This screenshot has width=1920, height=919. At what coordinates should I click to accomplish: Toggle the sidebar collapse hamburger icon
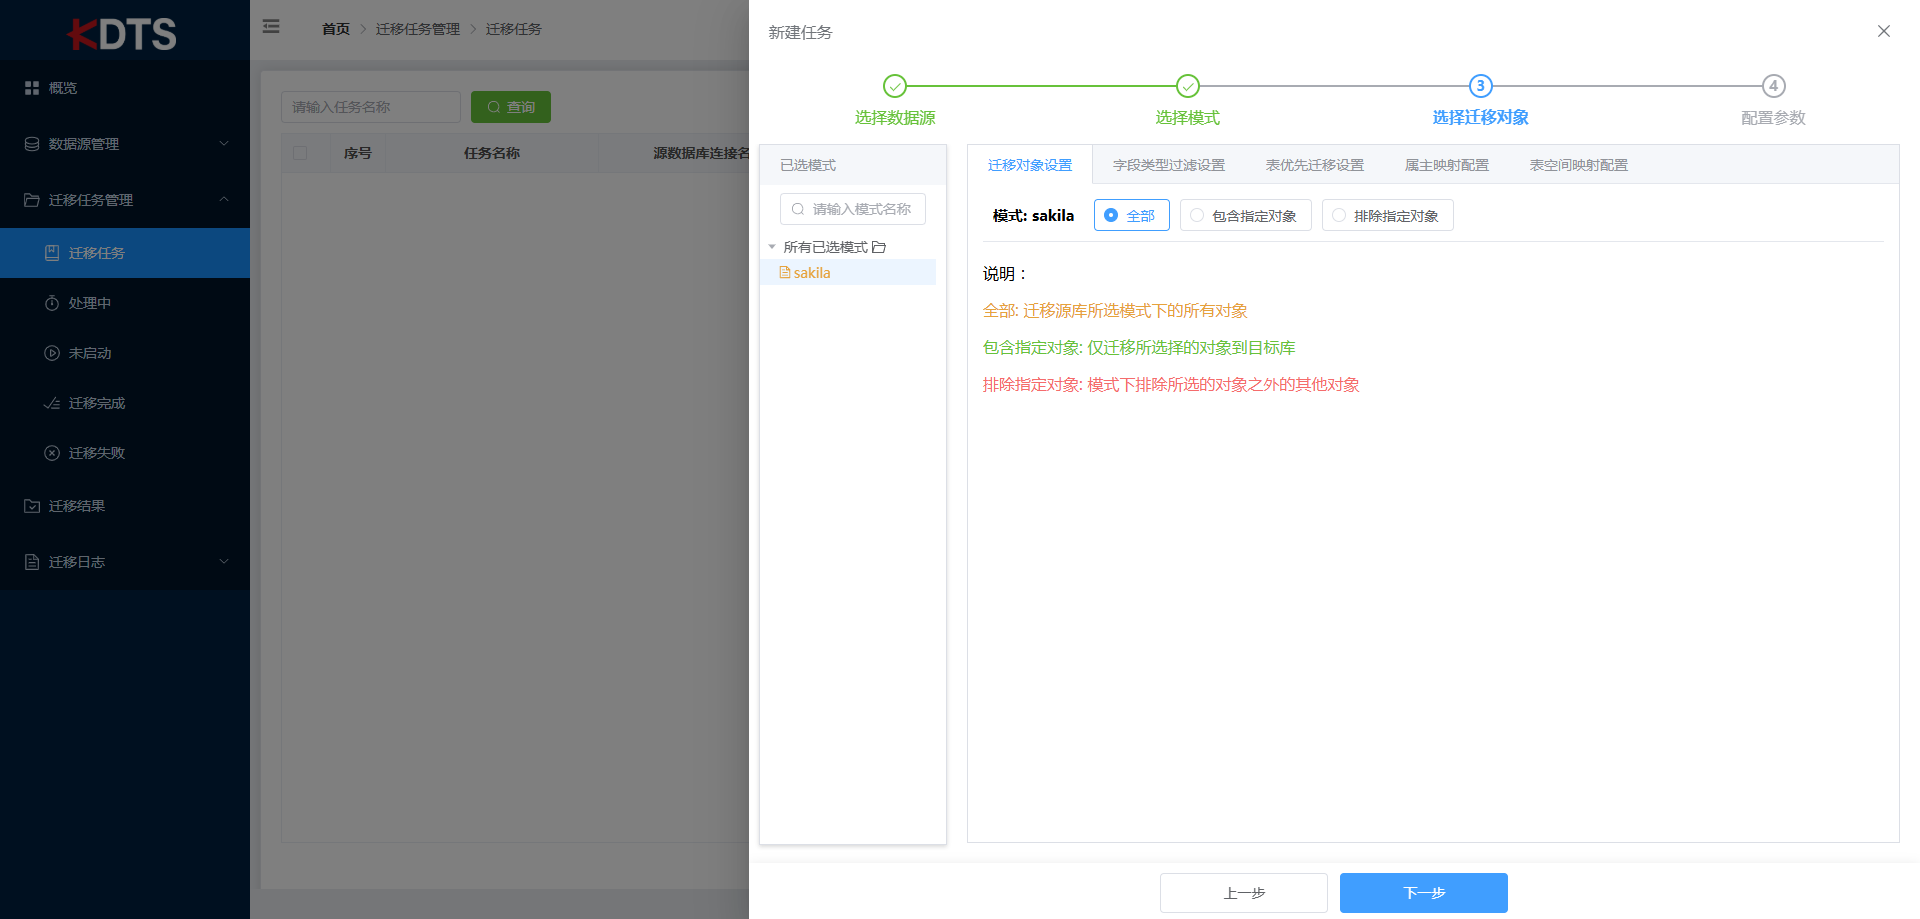pos(271,27)
